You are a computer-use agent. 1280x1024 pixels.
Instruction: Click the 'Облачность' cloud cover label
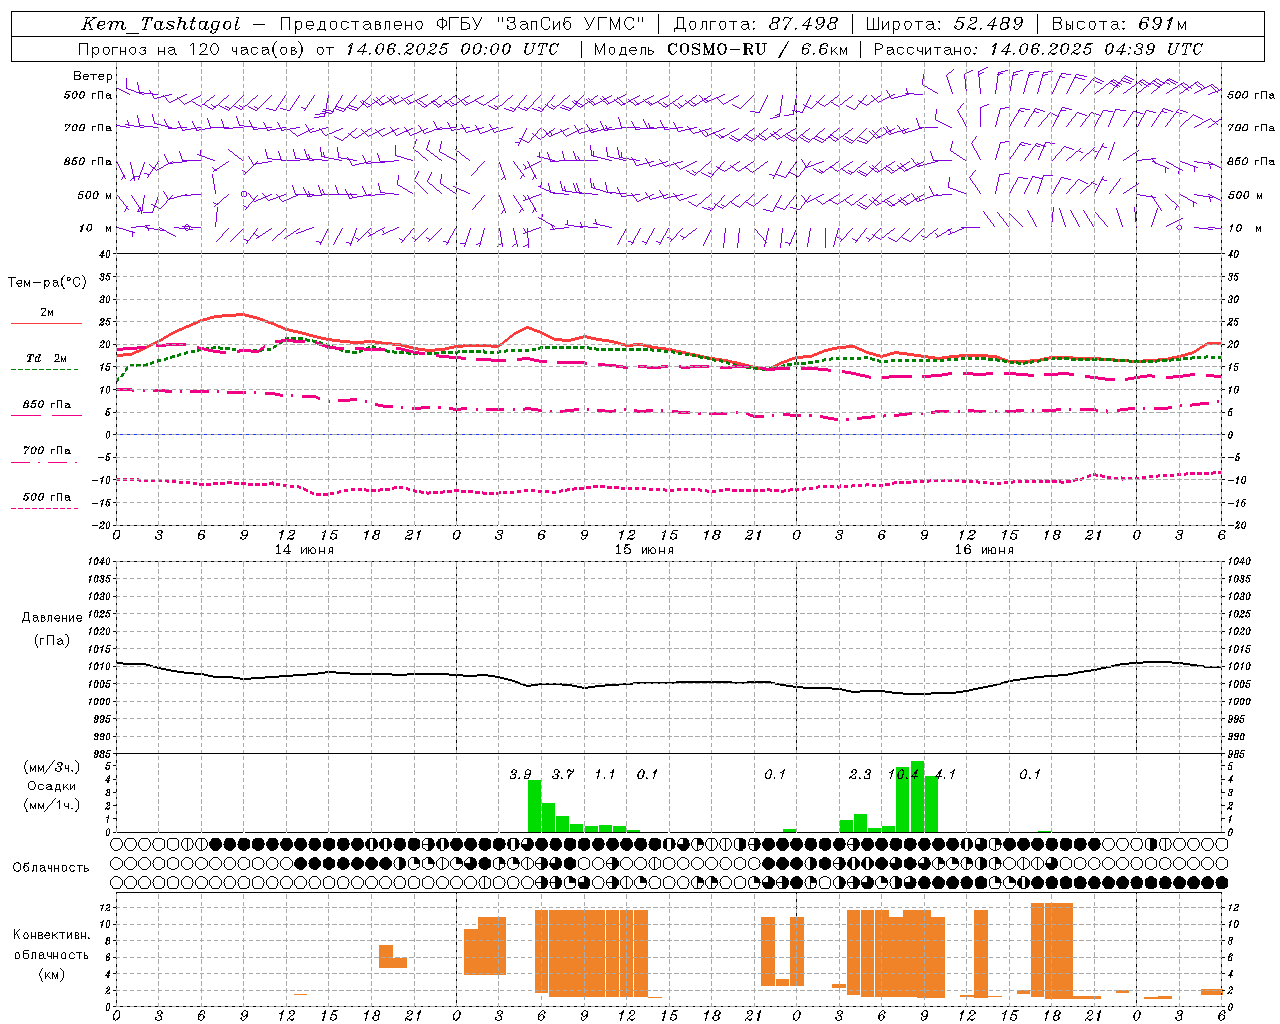[51, 868]
